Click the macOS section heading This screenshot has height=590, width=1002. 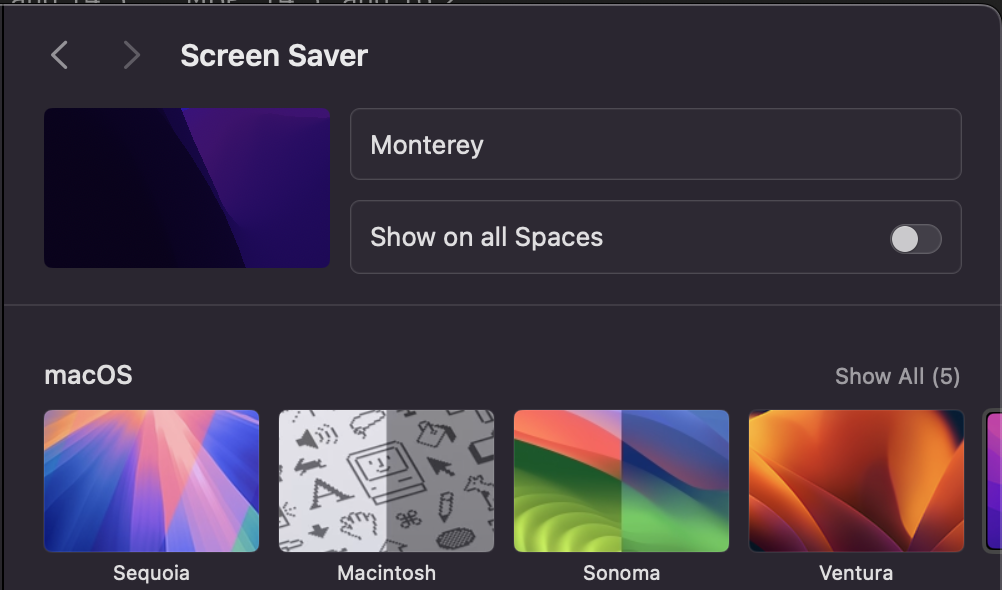pyautogui.click(x=88, y=375)
